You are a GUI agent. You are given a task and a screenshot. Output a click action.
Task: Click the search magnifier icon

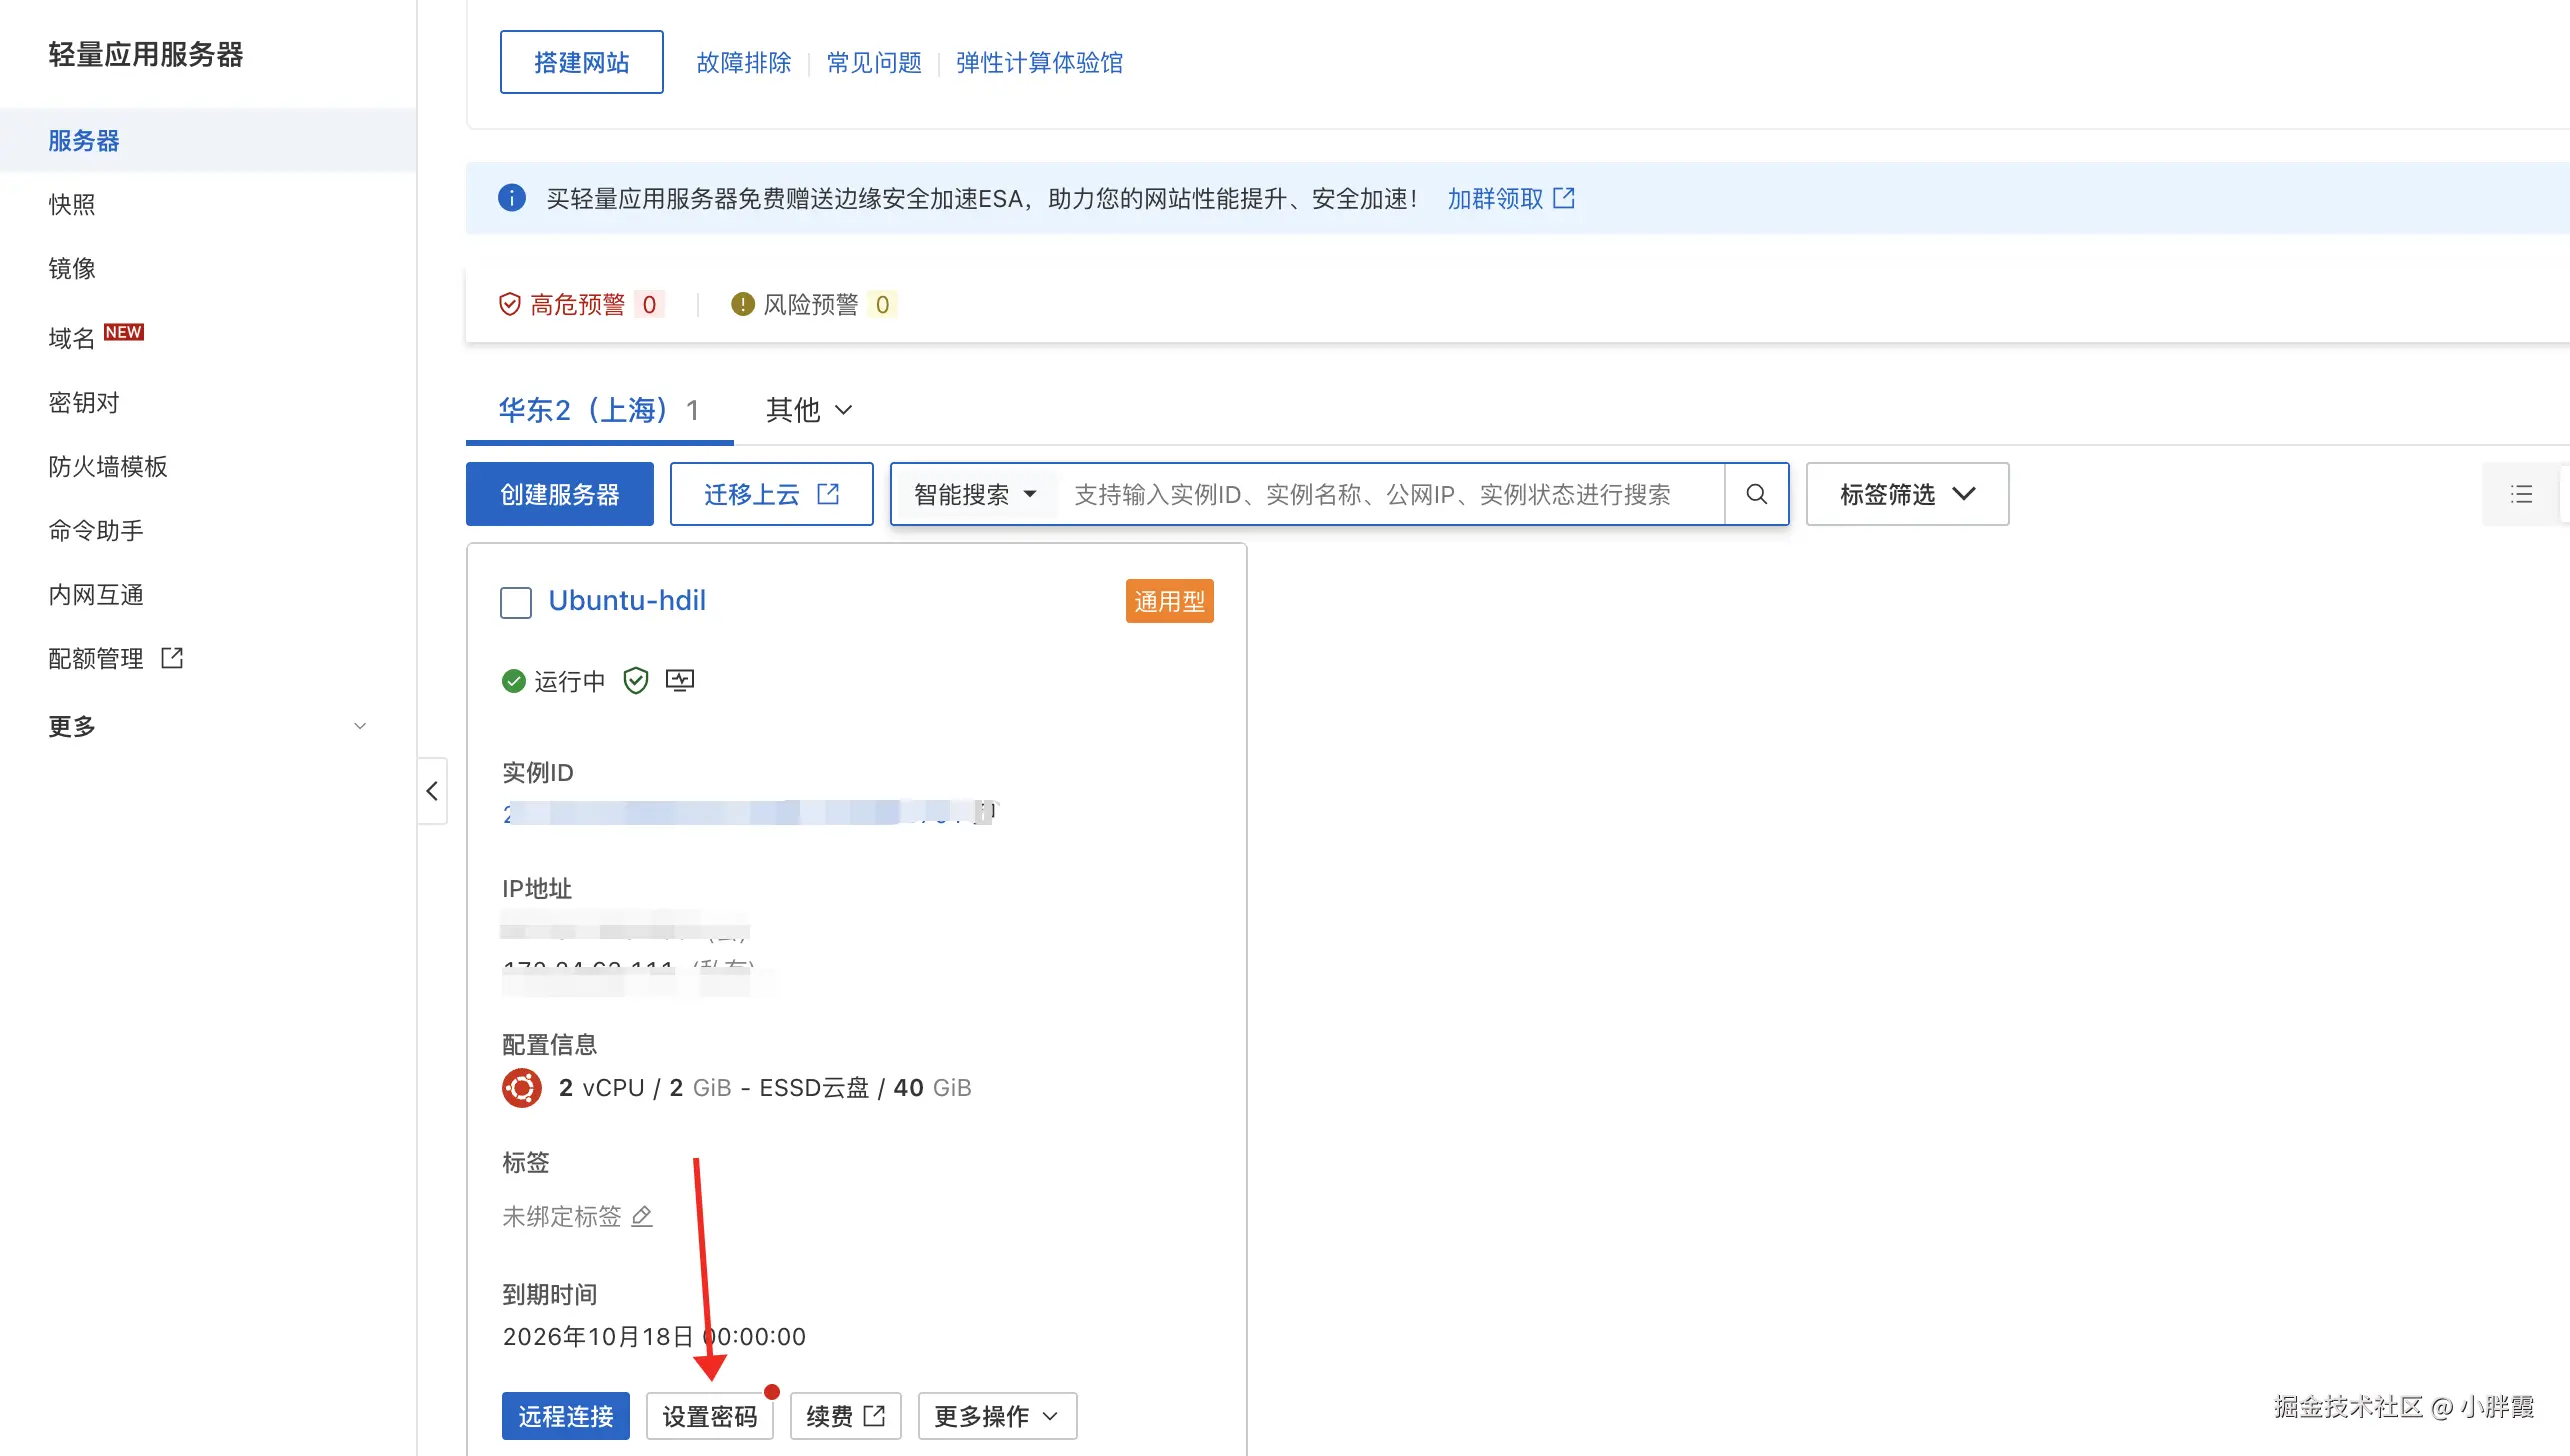pos(1756,494)
